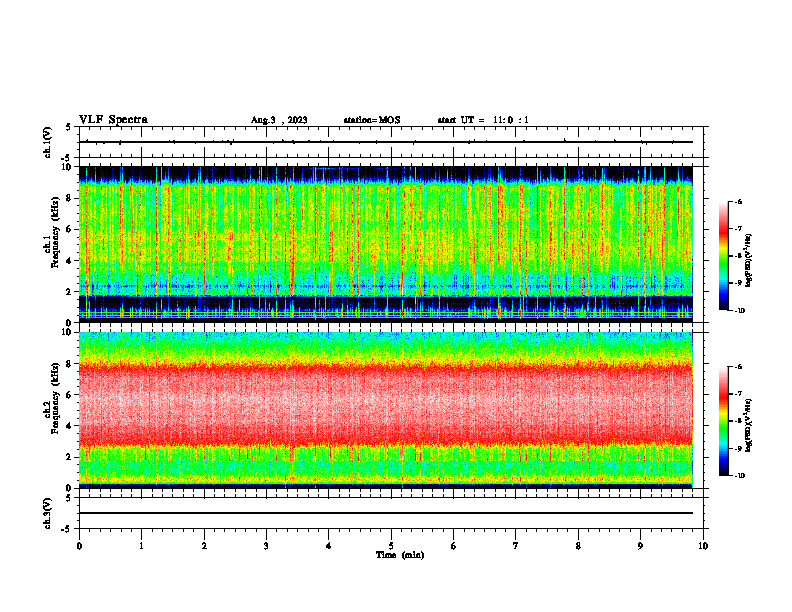Click time axis tick label "0"
792x612 pixels.
click(79, 546)
